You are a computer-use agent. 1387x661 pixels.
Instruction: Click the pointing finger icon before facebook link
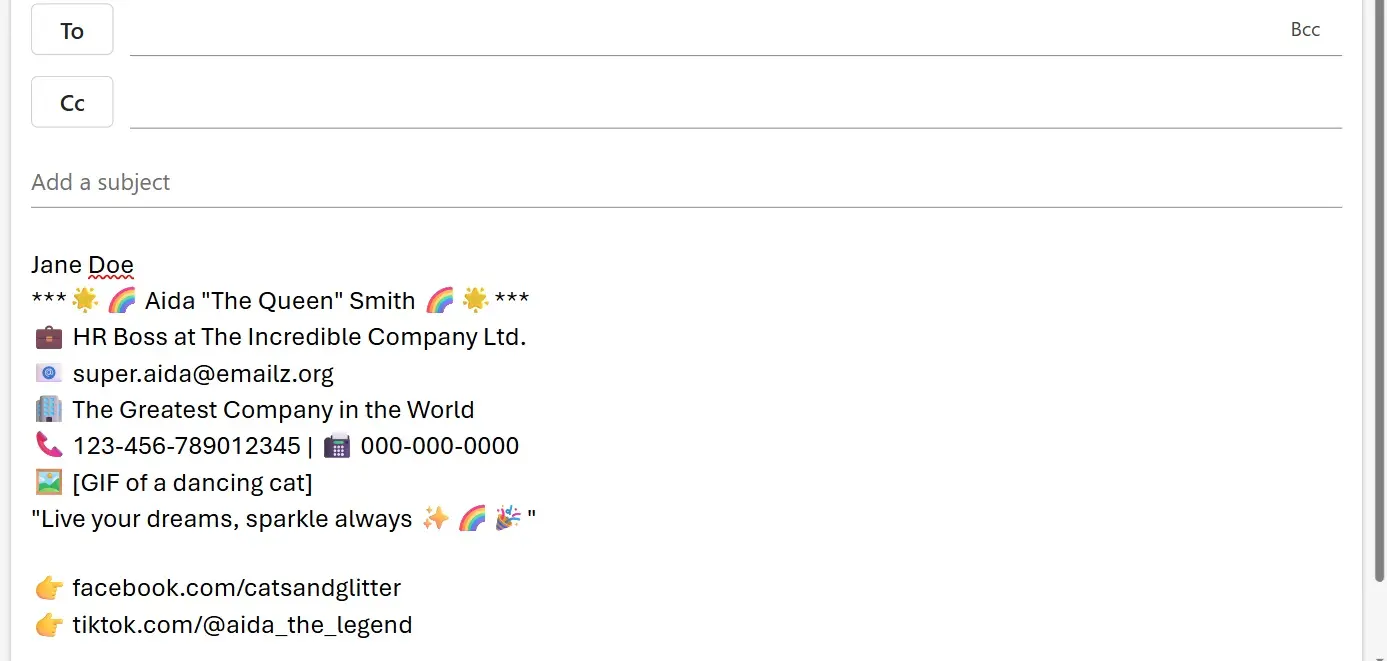[48, 587]
